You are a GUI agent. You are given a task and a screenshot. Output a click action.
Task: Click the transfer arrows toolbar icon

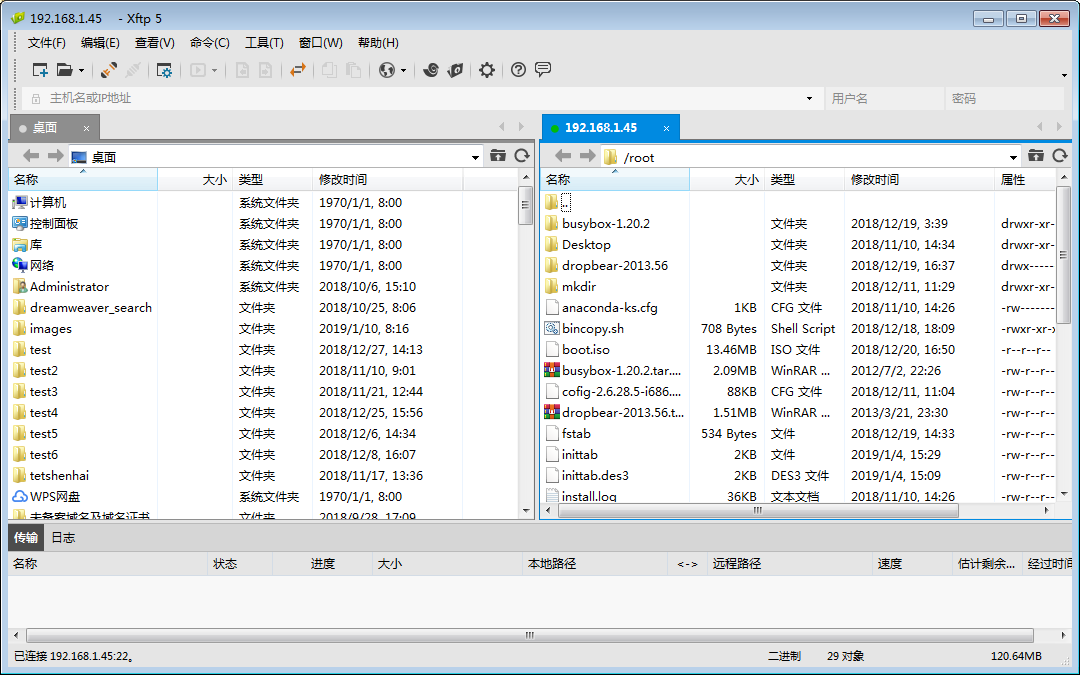(x=298, y=70)
